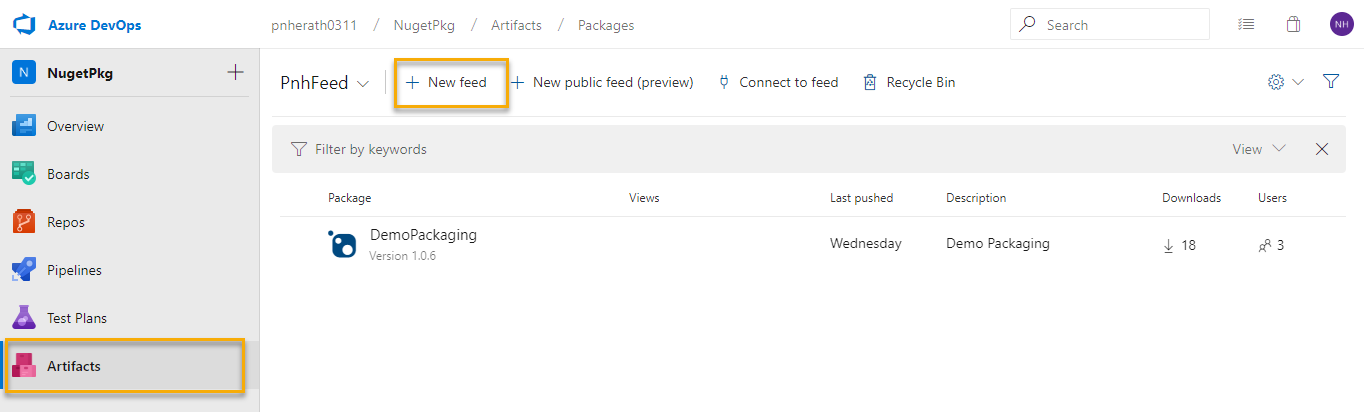The image size is (1364, 412).
Task: Click the Azure DevOps logo icon
Action: click(24, 25)
